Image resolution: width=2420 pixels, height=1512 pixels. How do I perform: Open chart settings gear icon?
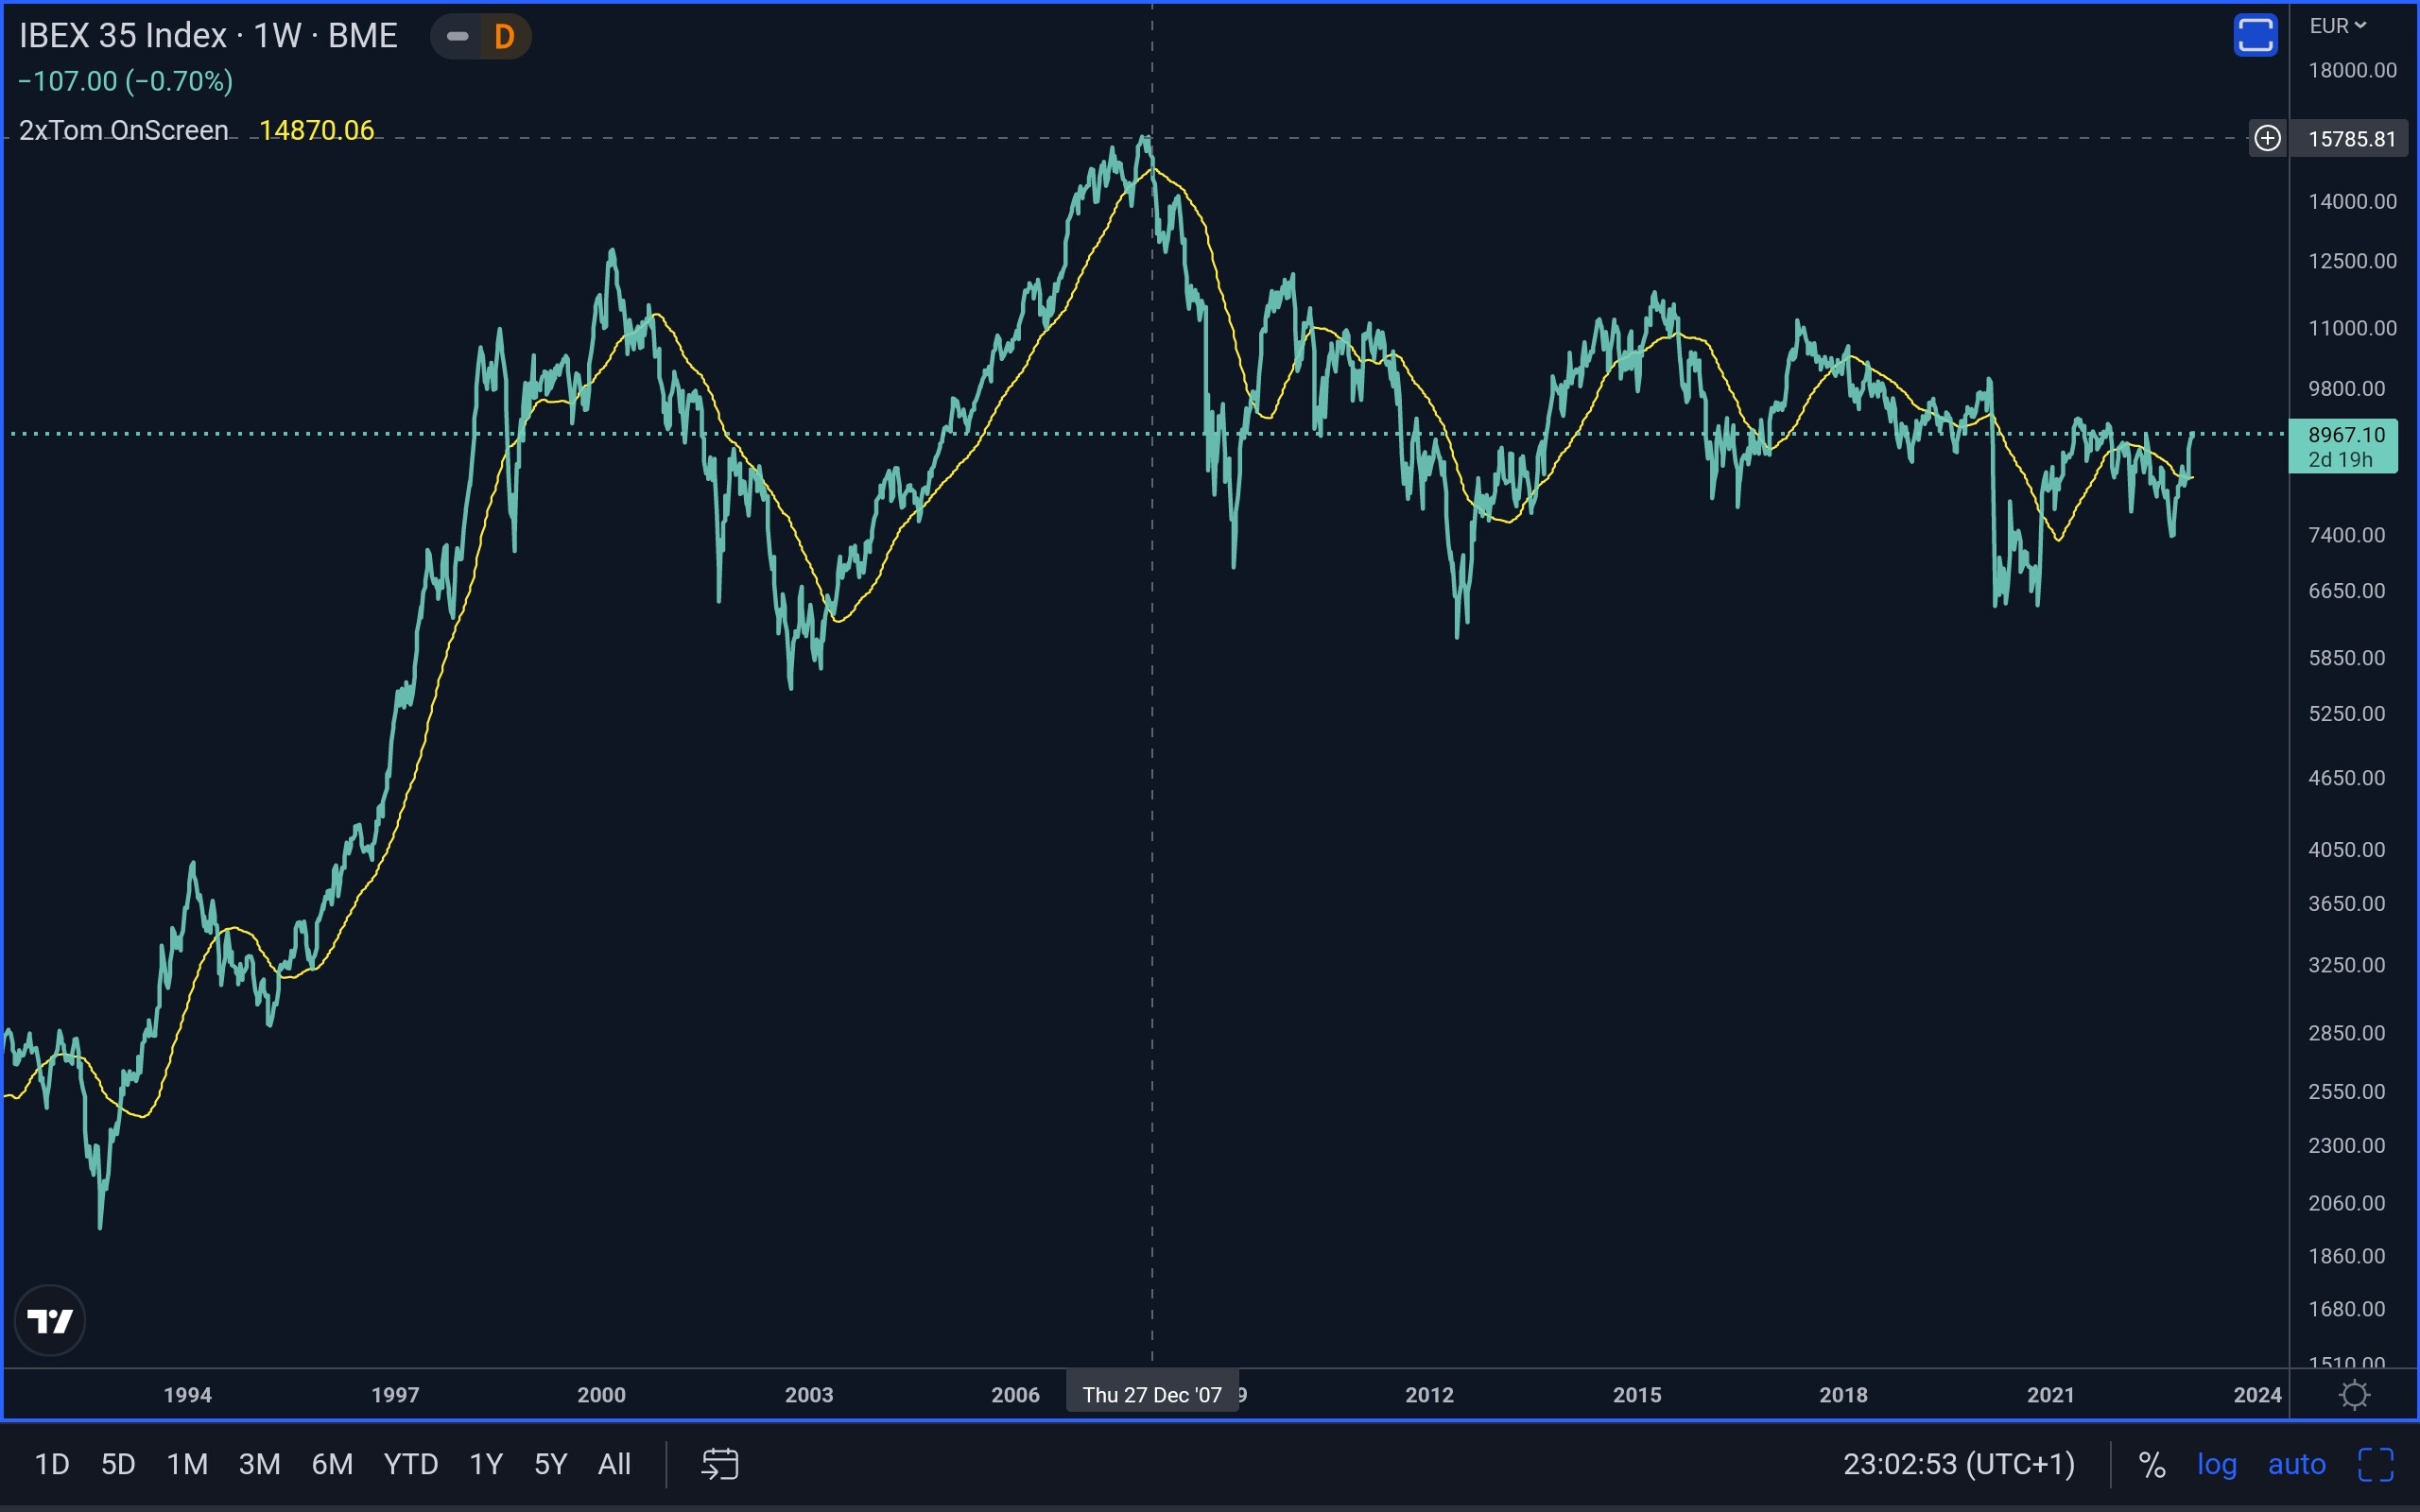pyautogui.click(x=2354, y=1394)
